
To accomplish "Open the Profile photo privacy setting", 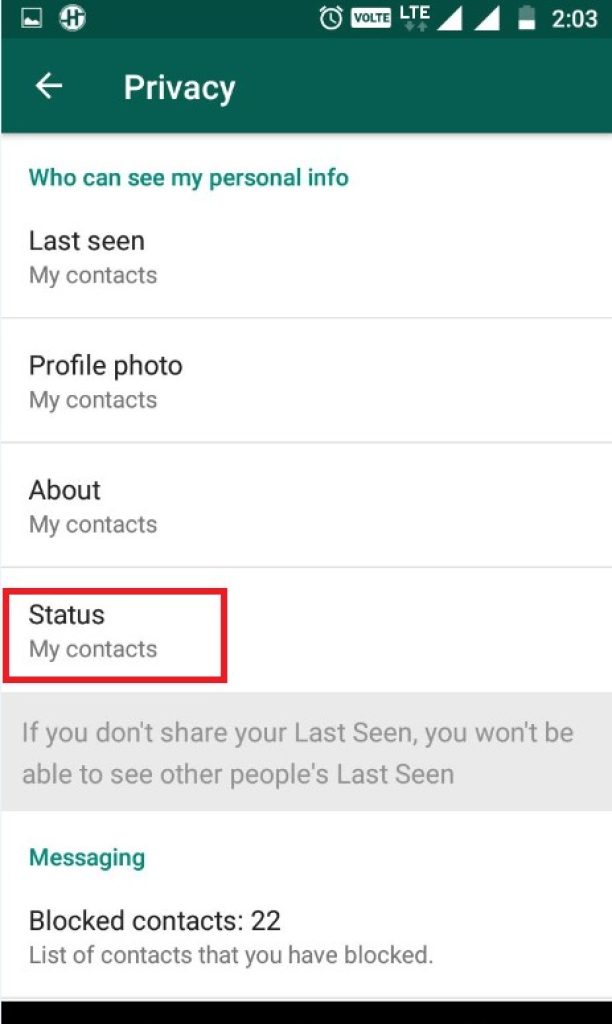I will coord(306,381).
